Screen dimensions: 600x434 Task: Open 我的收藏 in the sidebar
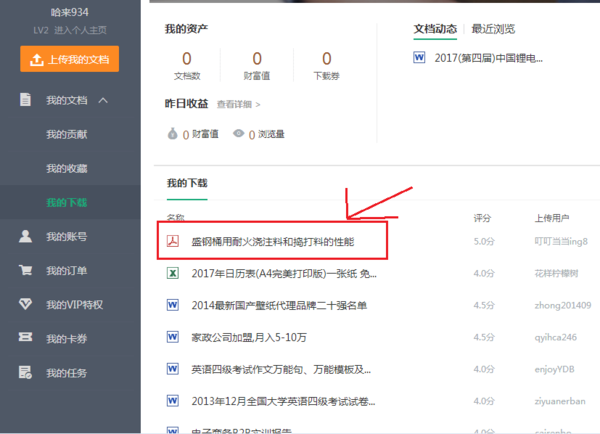coord(67,168)
